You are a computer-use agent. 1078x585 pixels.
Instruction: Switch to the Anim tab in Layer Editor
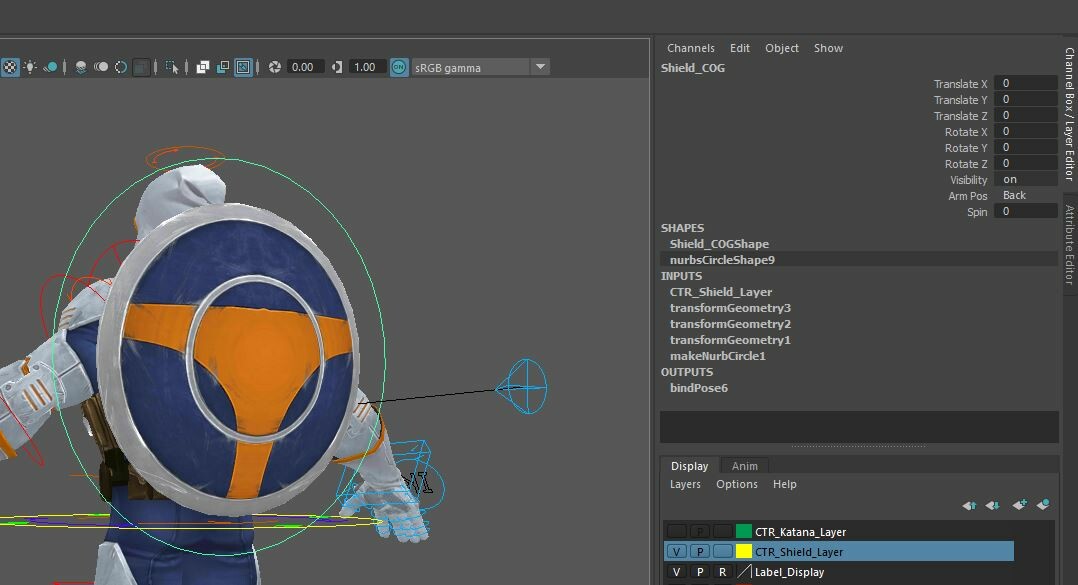[744, 464]
